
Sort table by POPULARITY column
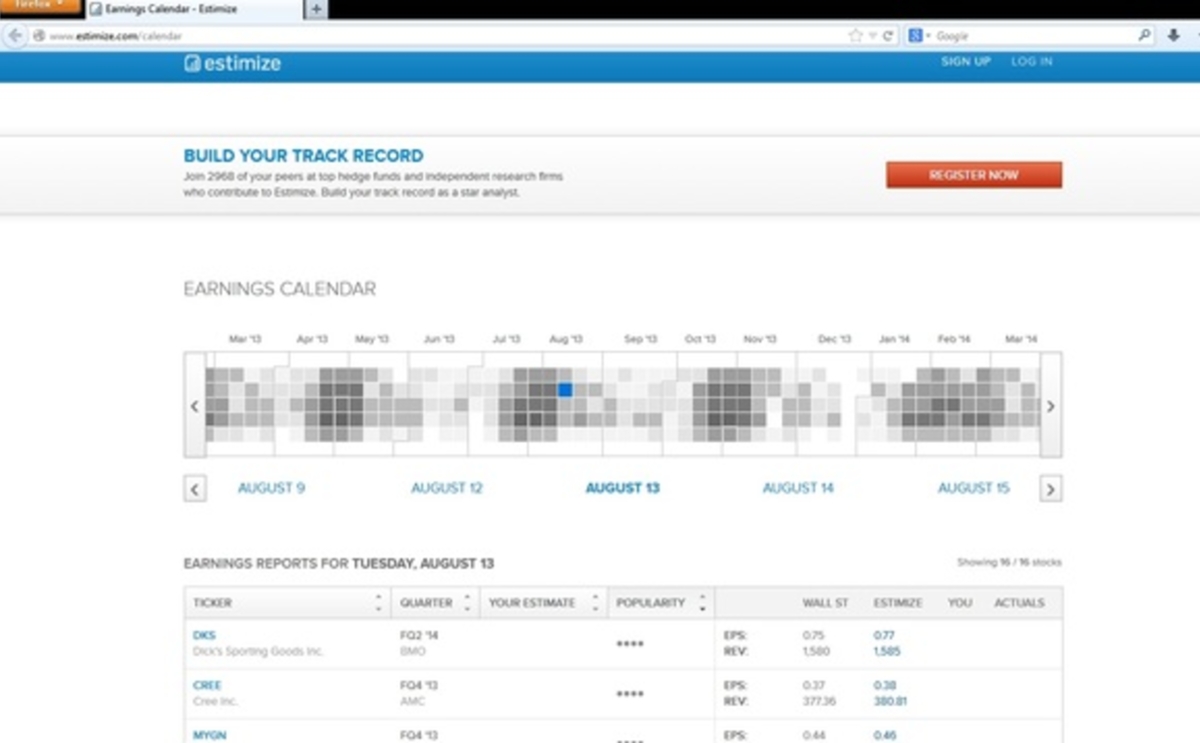tap(661, 603)
